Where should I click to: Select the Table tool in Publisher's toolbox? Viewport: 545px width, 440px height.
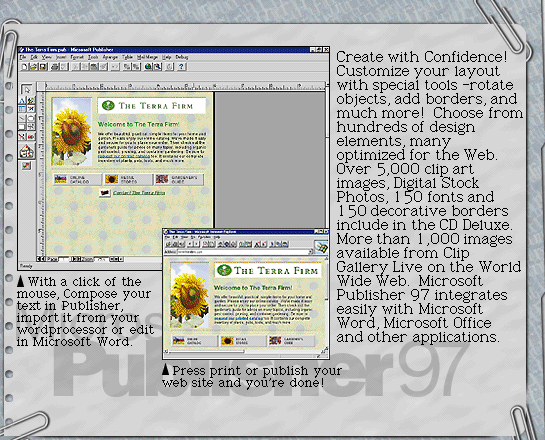pyautogui.click(x=22, y=109)
